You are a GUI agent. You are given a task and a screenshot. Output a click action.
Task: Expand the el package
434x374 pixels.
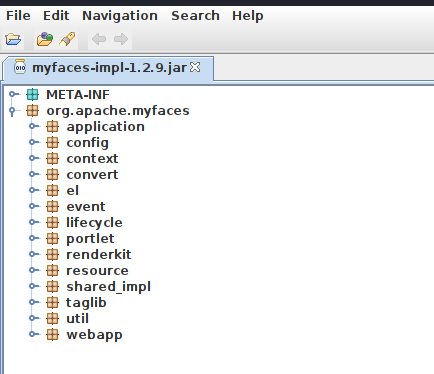pos(34,190)
